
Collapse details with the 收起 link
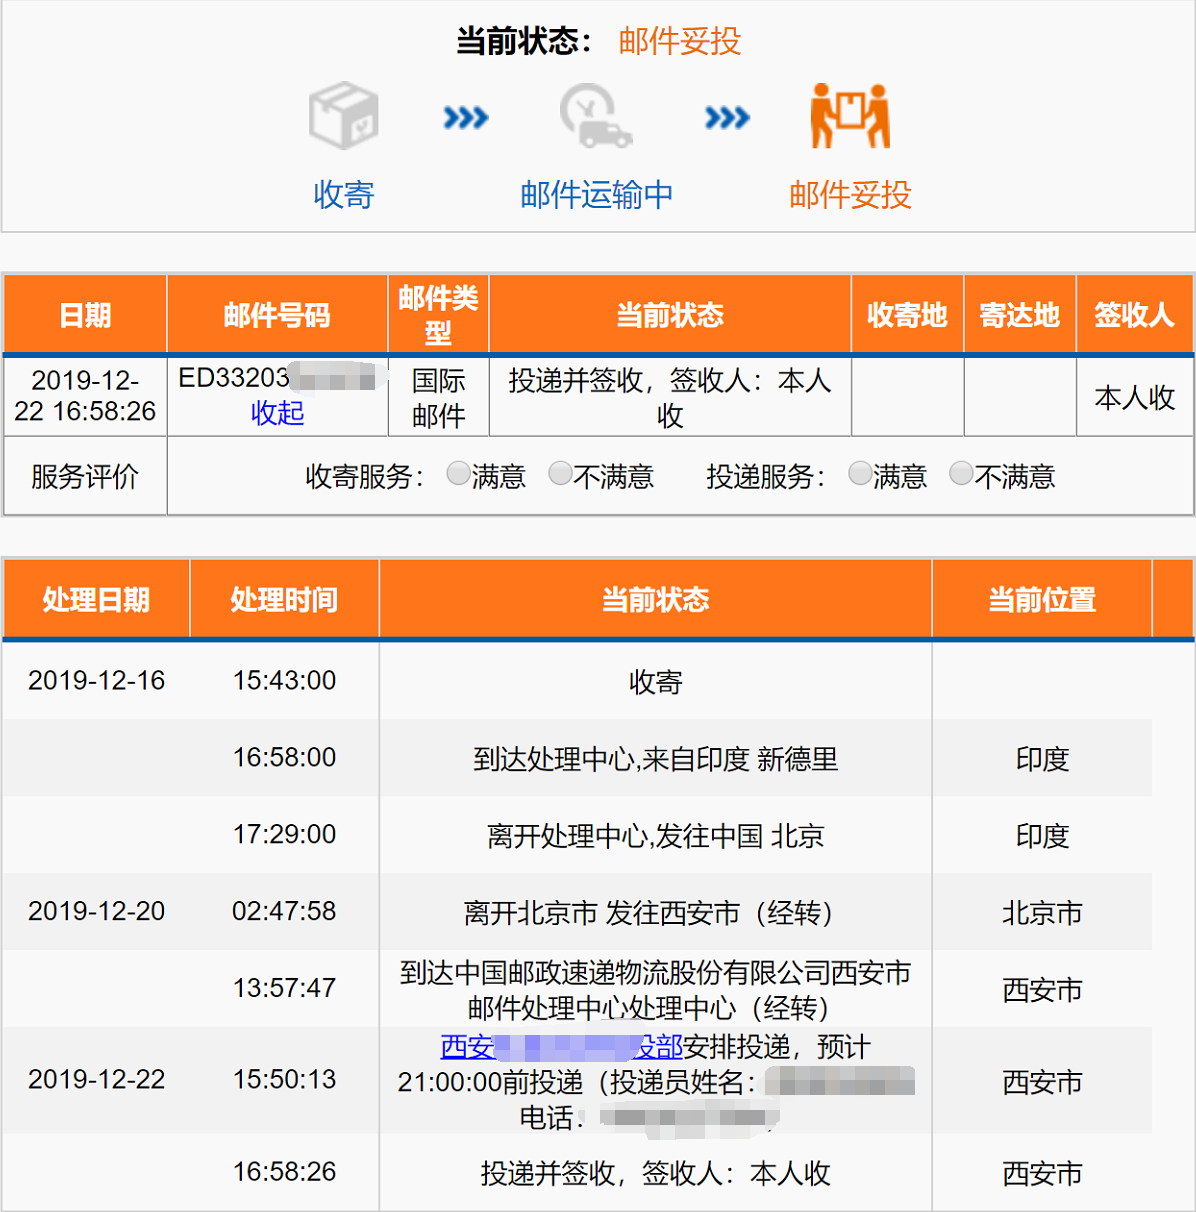(277, 413)
